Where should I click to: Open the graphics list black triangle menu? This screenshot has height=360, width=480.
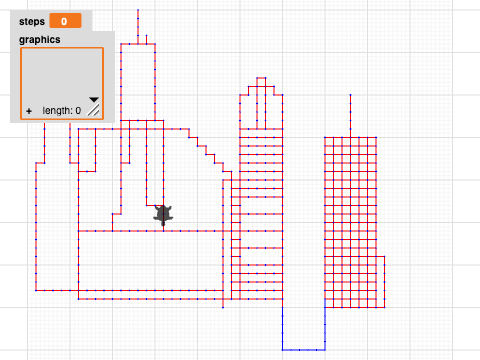click(94, 99)
